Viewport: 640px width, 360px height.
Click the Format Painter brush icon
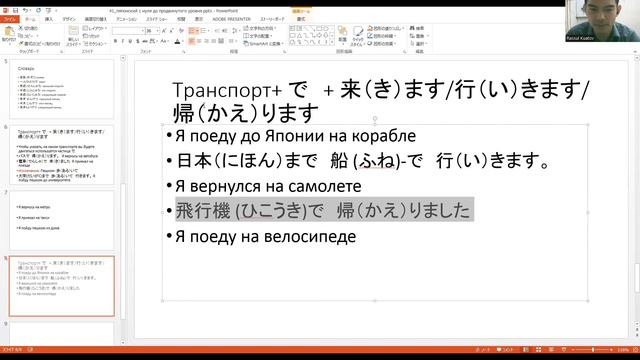click(x=21, y=43)
